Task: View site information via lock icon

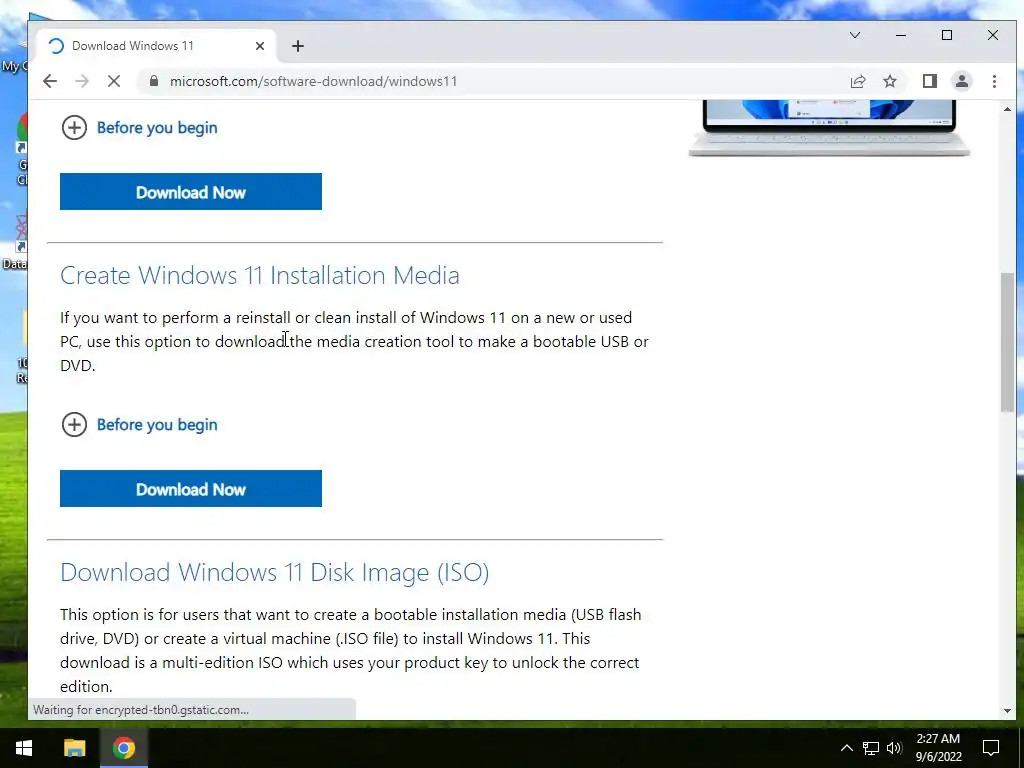Action: tap(154, 81)
